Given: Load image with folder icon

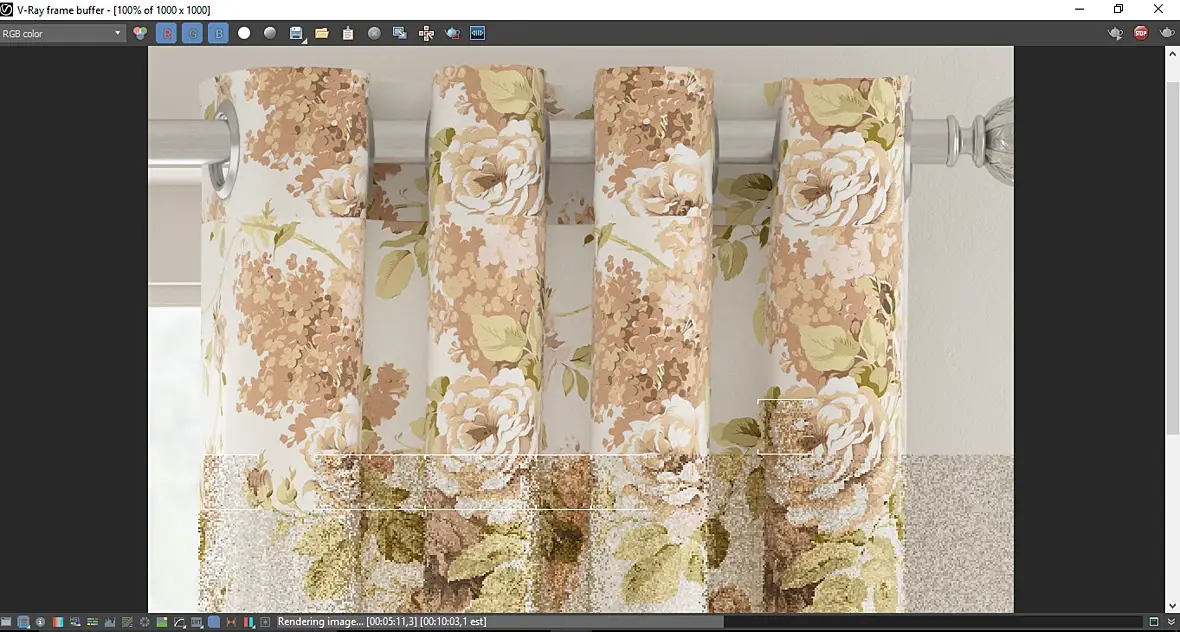Looking at the screenshot, I should click(x=322, y=33).
